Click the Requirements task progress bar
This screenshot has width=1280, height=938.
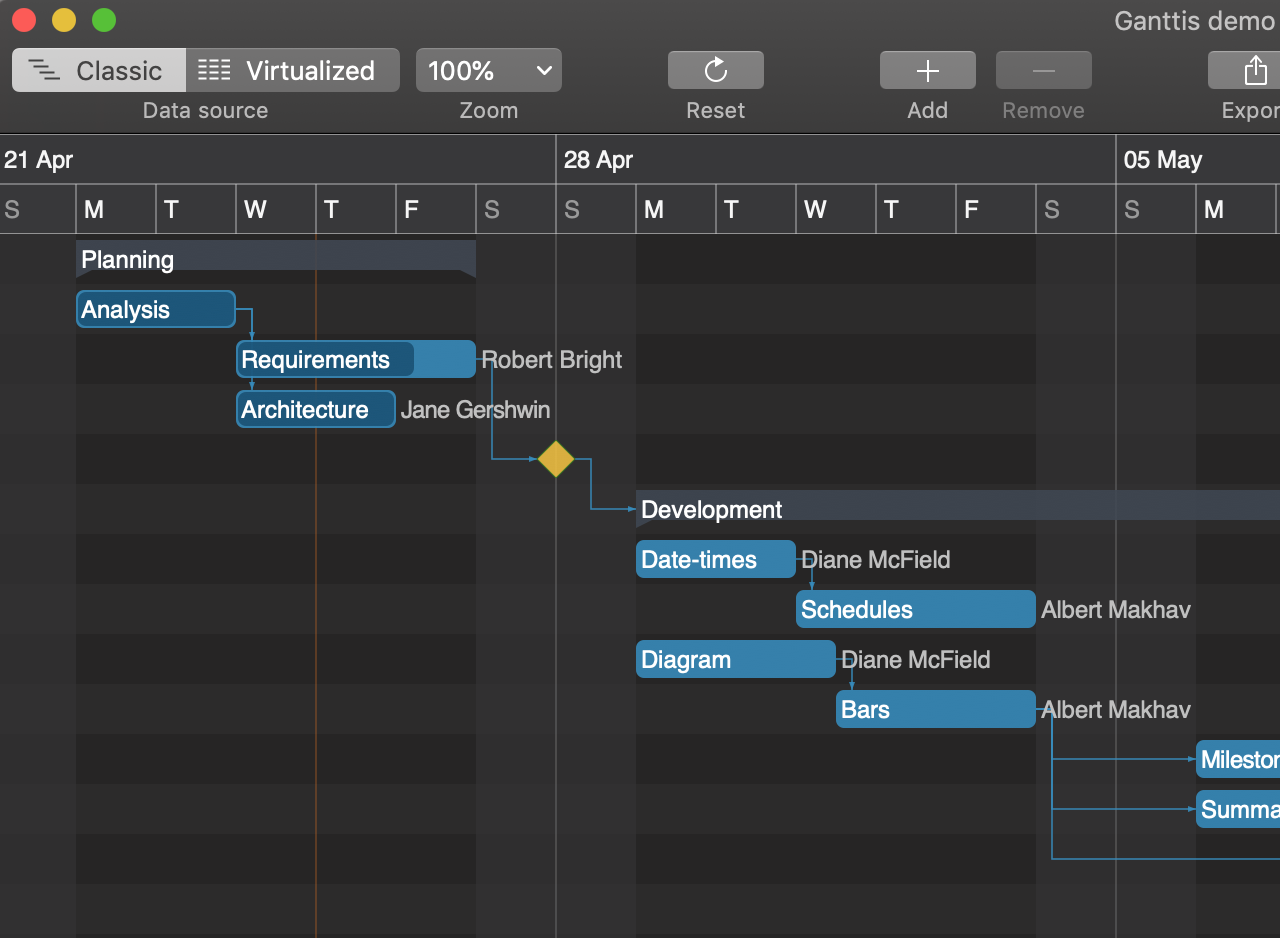pos(325,359)
